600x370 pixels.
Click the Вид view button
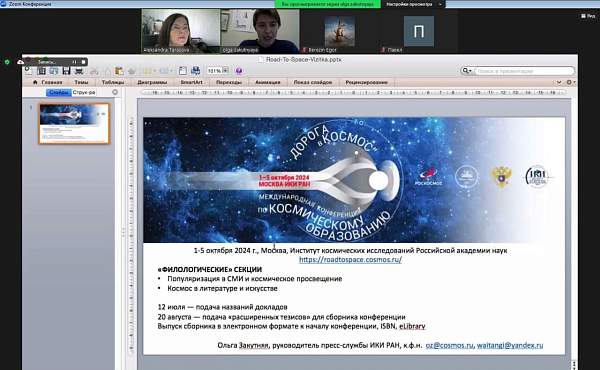point(589,16)
